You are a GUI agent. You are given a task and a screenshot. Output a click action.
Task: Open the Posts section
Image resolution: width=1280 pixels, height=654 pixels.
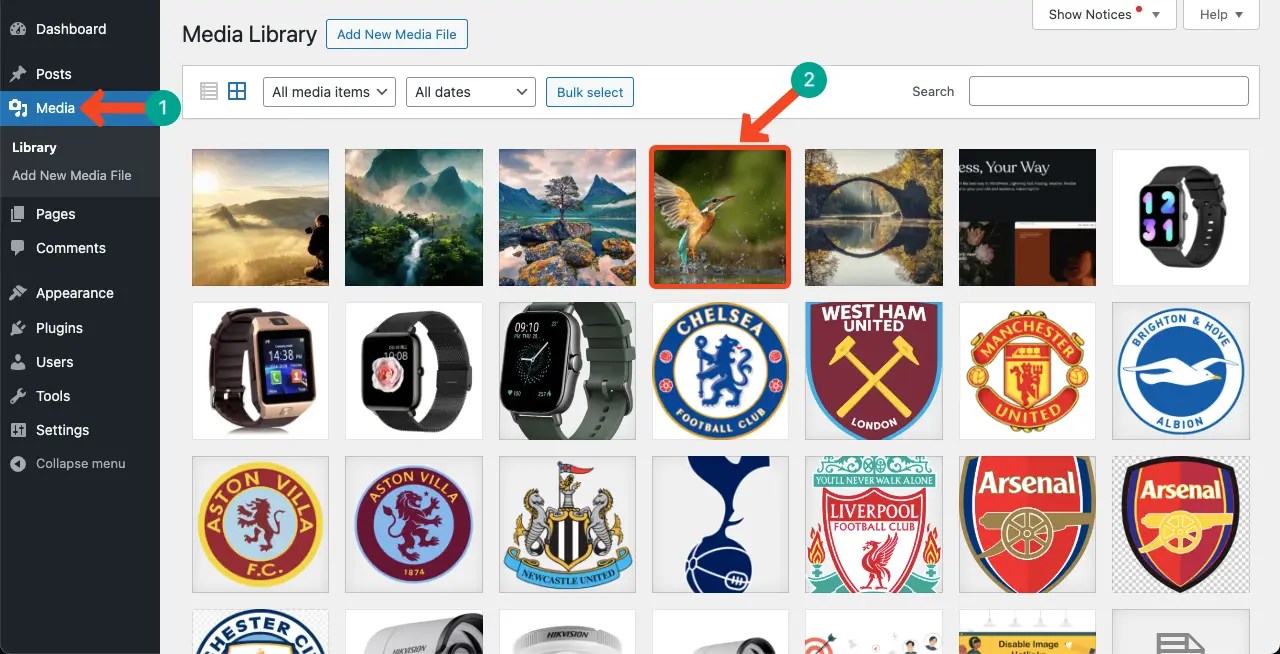coord(57,74)
